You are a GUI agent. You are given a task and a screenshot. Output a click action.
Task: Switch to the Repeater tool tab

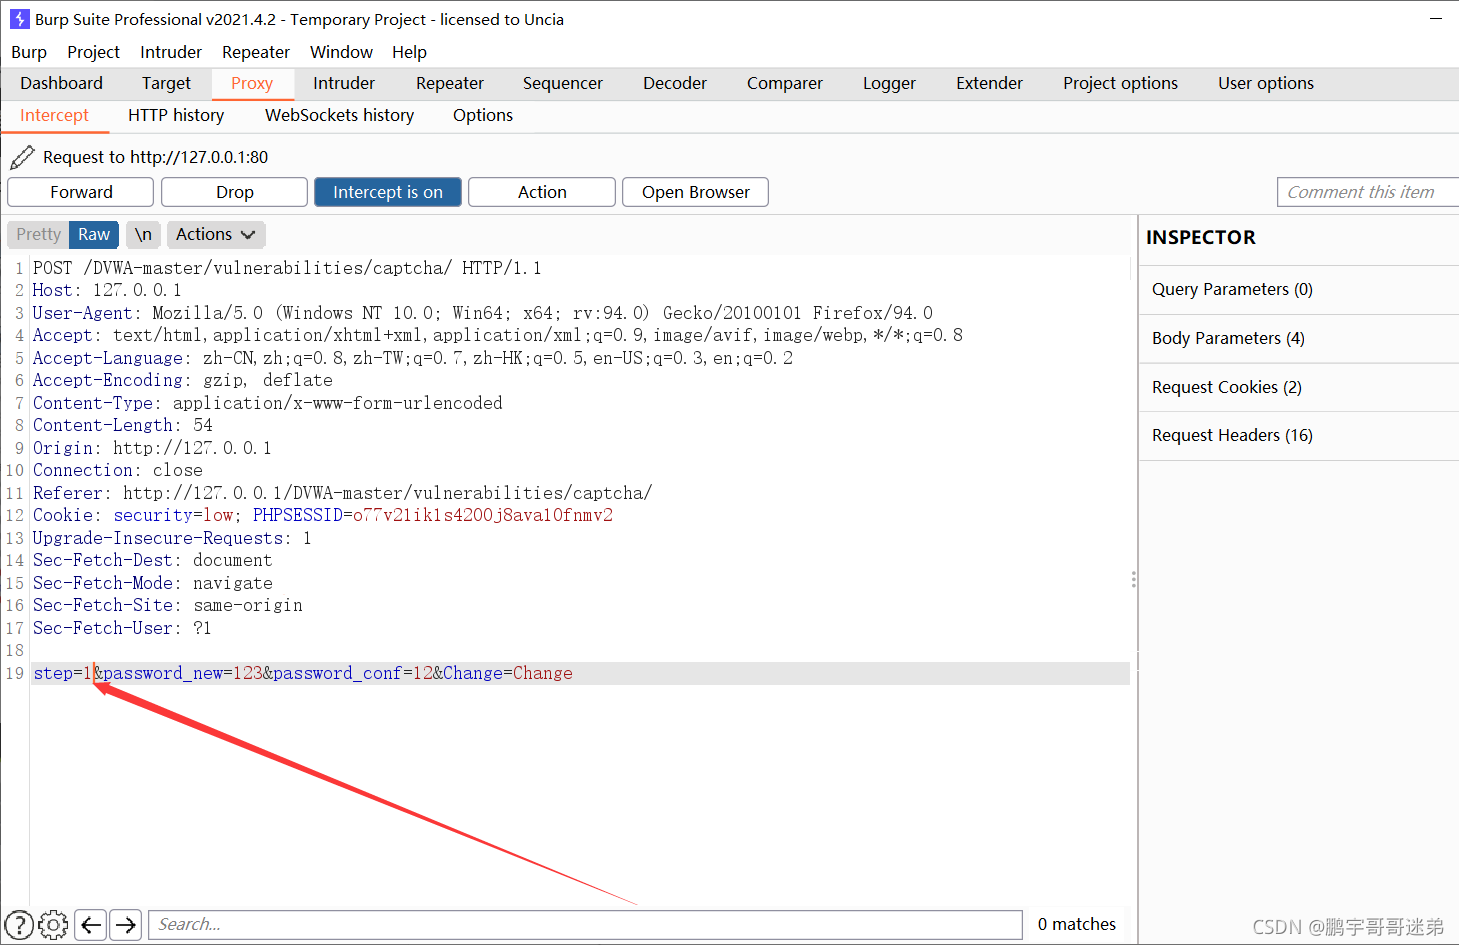450,83
